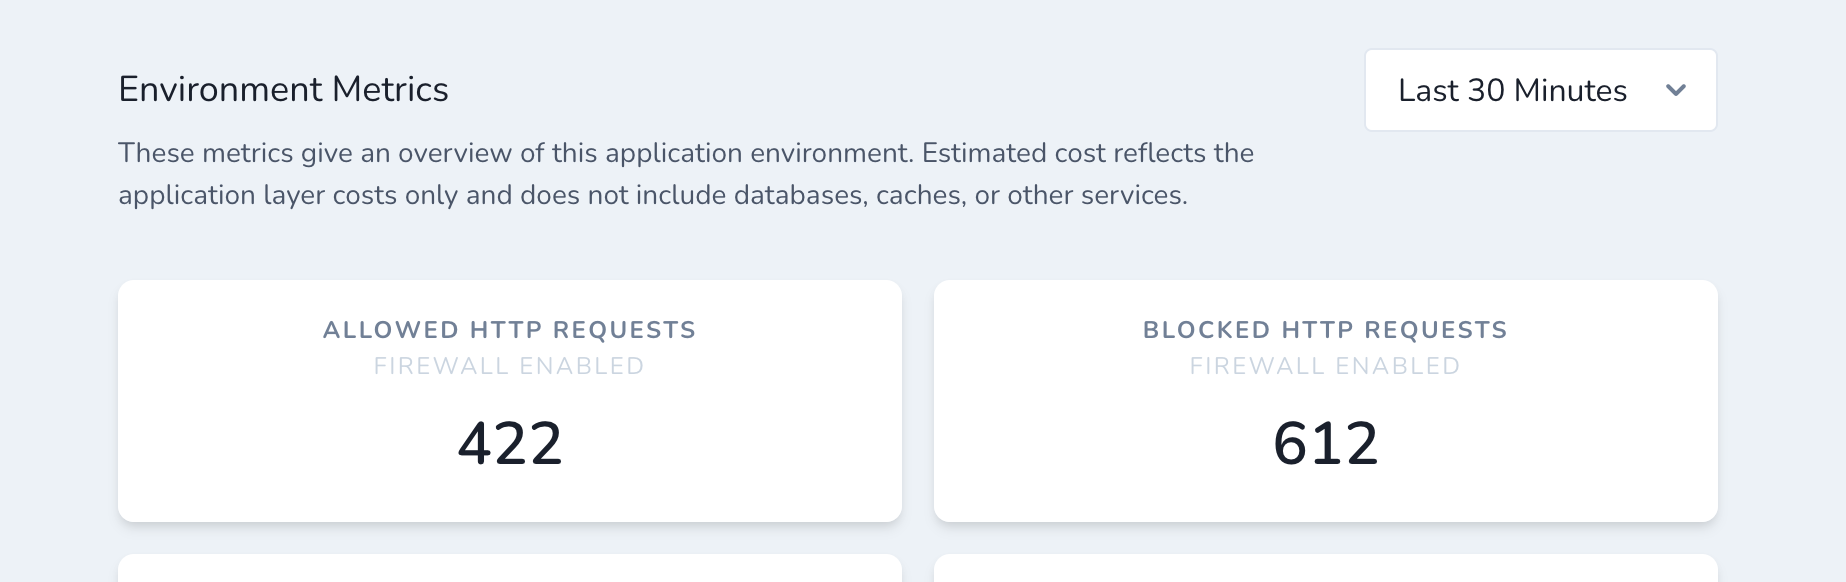Click the 'Last 30 Minutes' label text

pos(1512,90)
